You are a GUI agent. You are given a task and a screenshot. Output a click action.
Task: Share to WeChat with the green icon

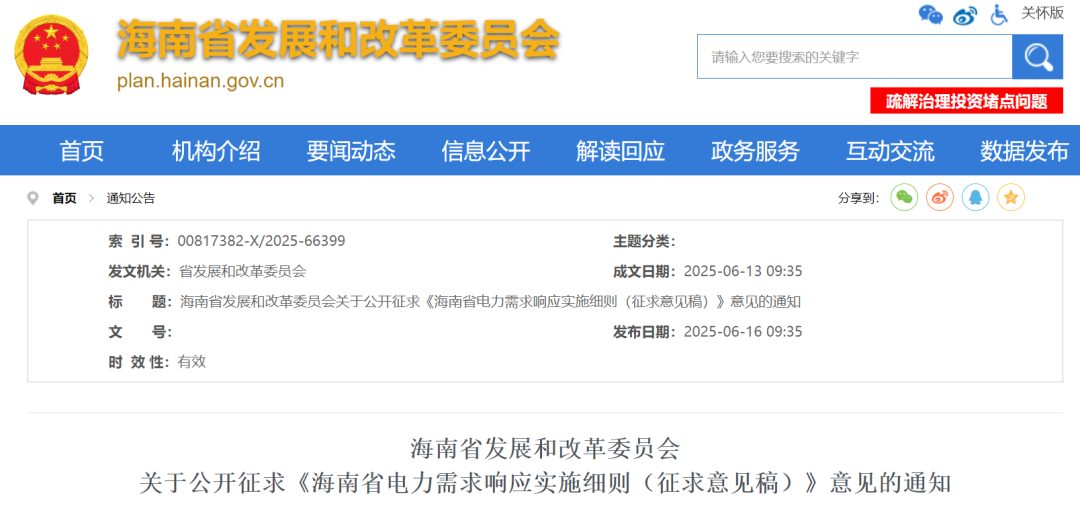pyautogui.click(x=904, y=198)
